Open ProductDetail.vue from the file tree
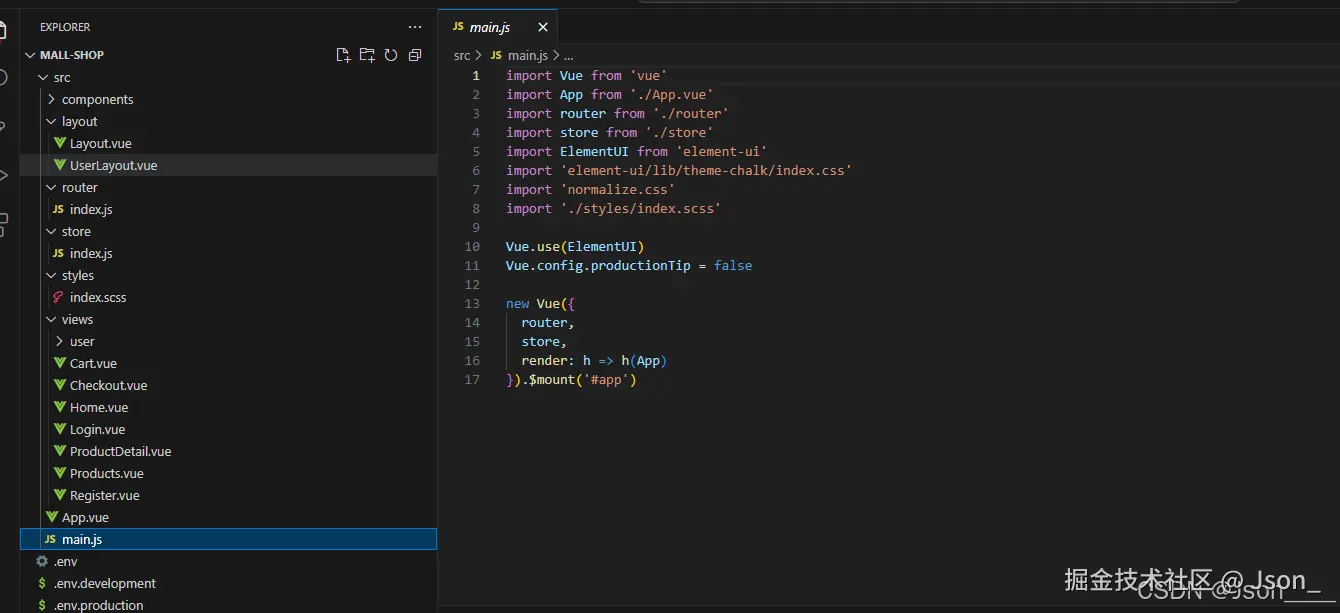 tap(120, 452)
